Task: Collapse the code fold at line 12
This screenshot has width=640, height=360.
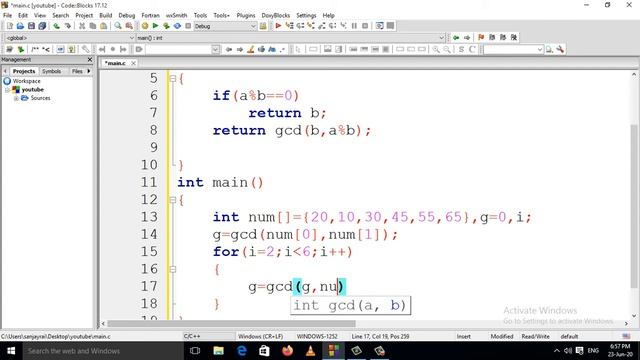Action: (173, 200)
